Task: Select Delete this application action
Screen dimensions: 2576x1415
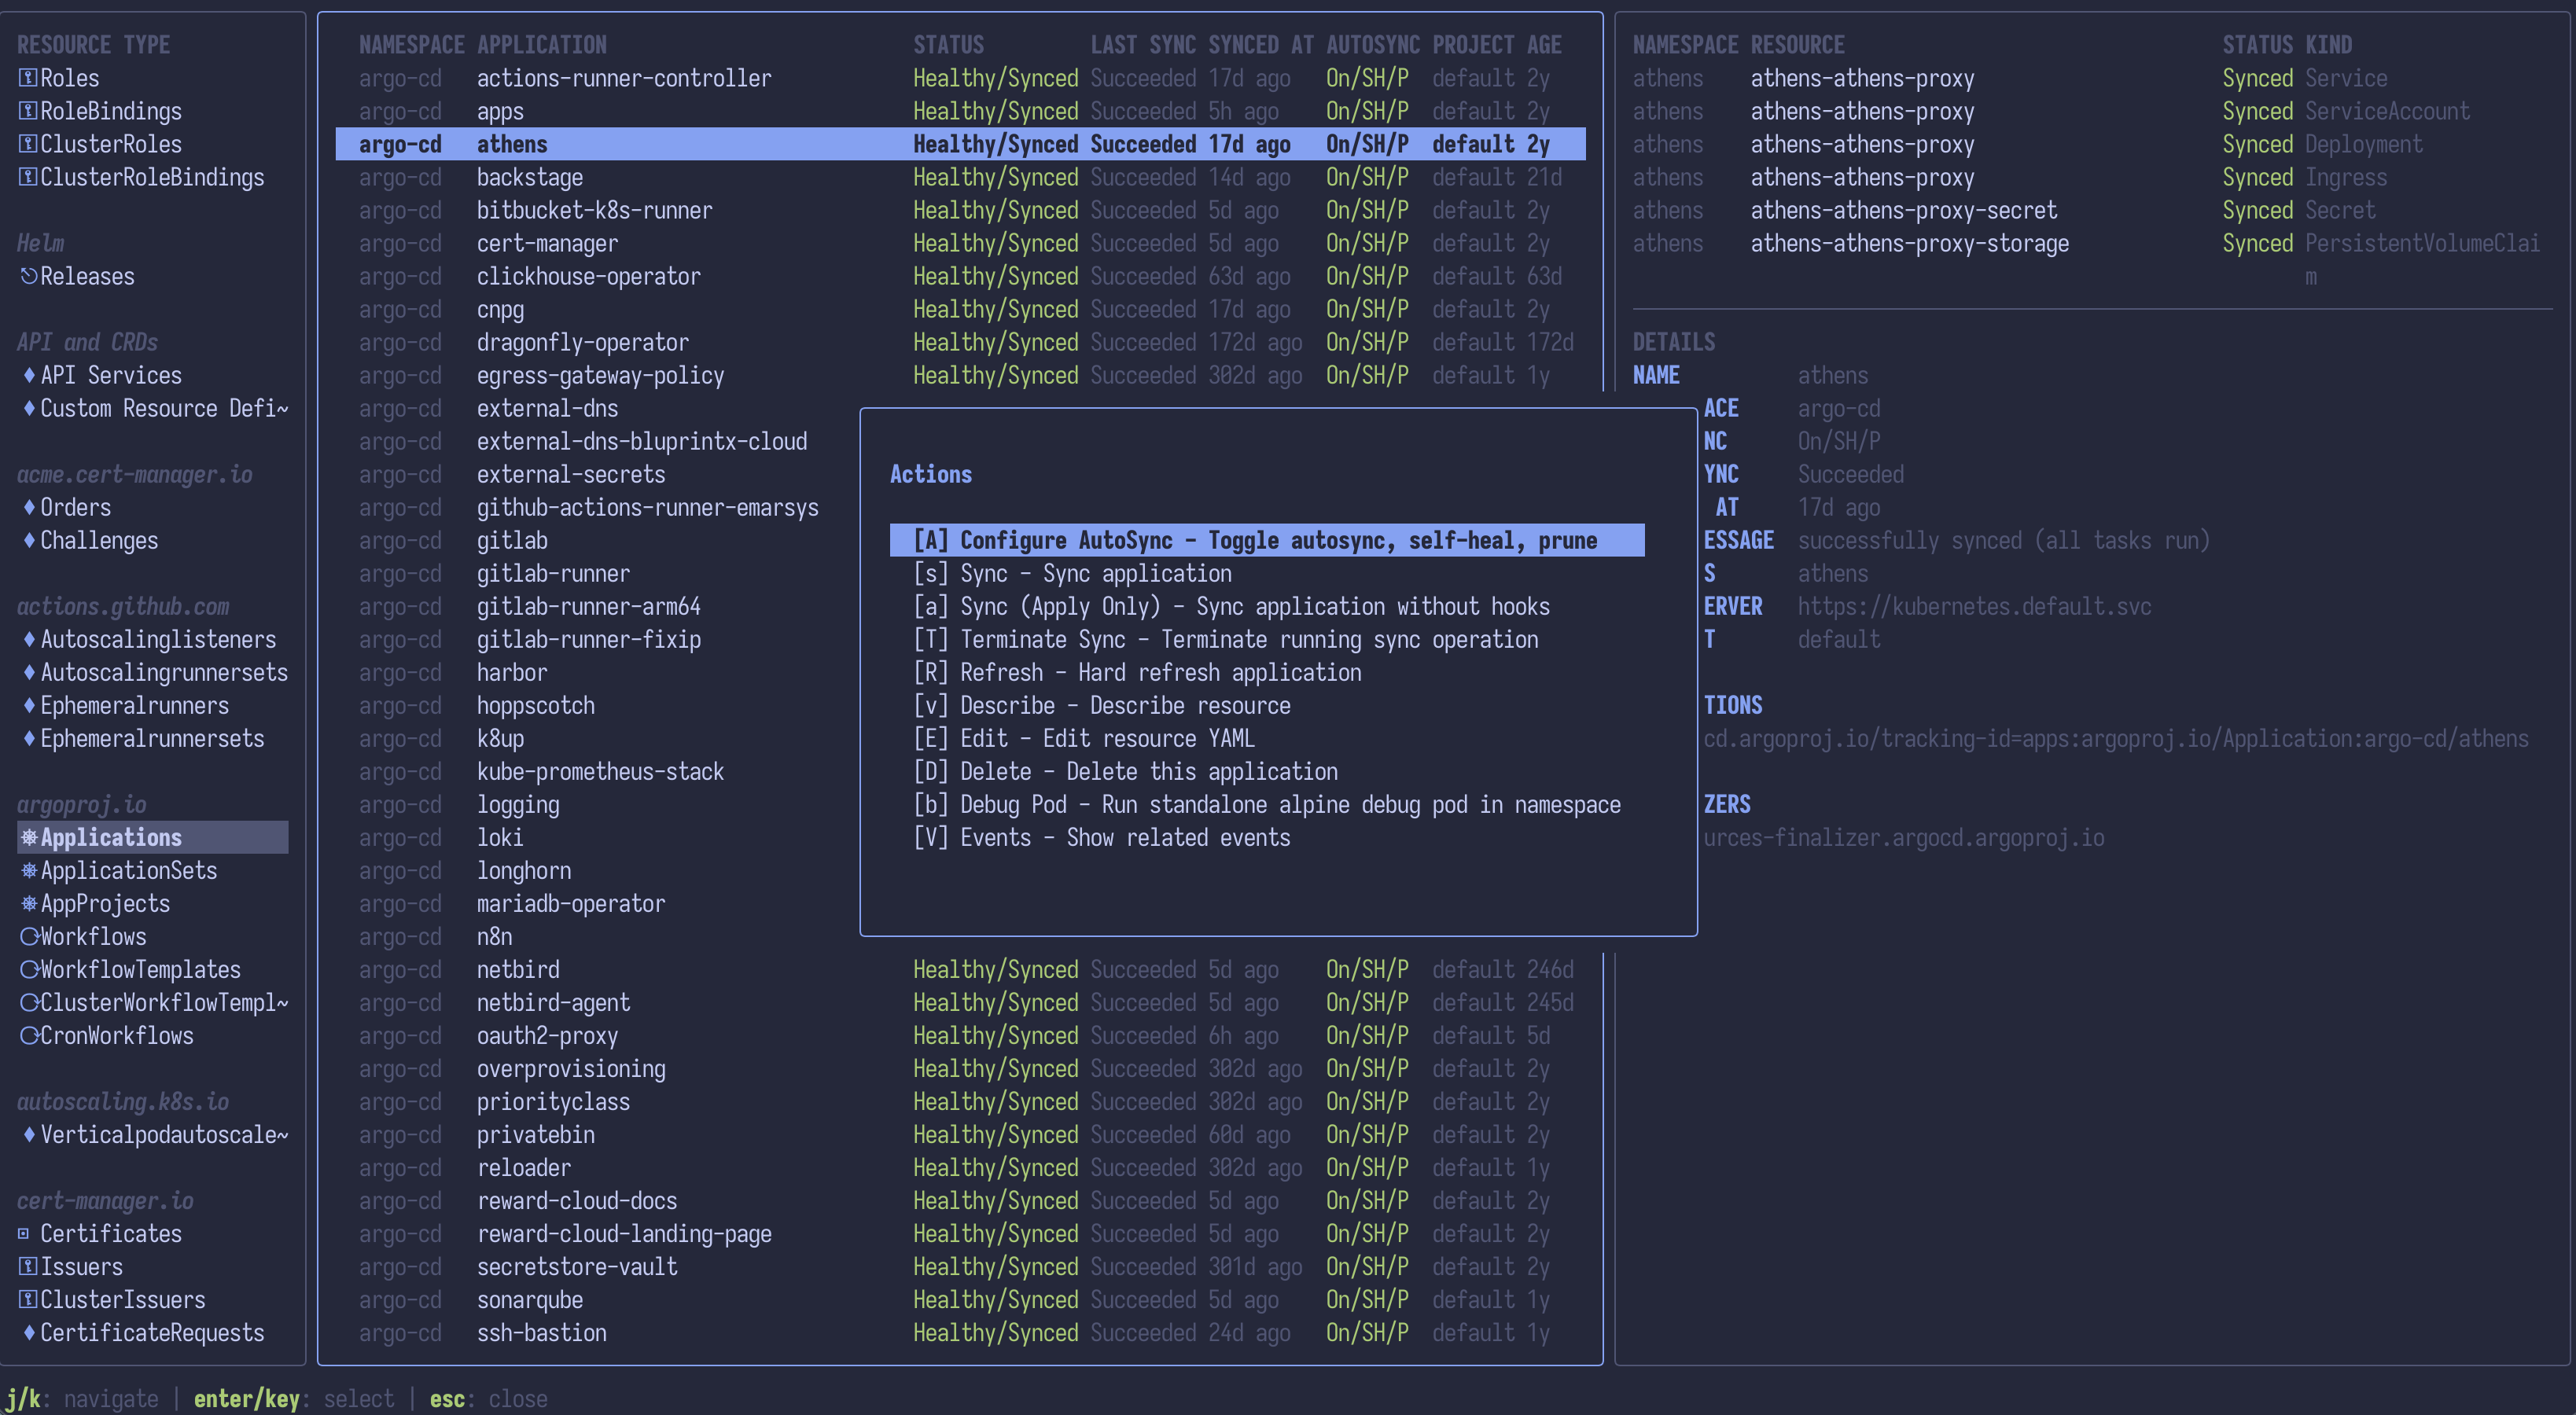Action: [x=1127, y=771]
